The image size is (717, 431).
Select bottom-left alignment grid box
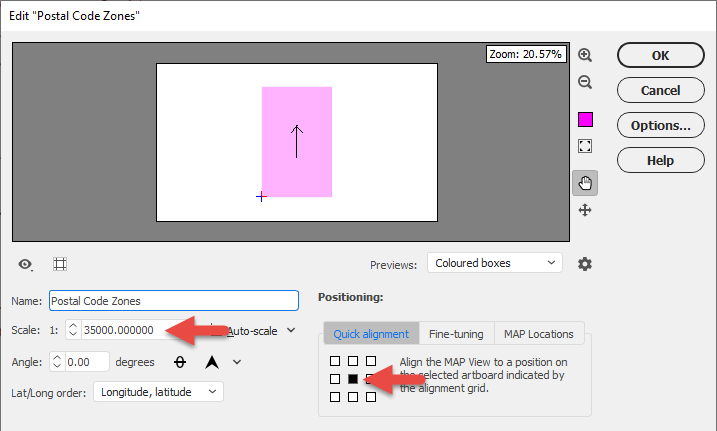tap(335, 397)
